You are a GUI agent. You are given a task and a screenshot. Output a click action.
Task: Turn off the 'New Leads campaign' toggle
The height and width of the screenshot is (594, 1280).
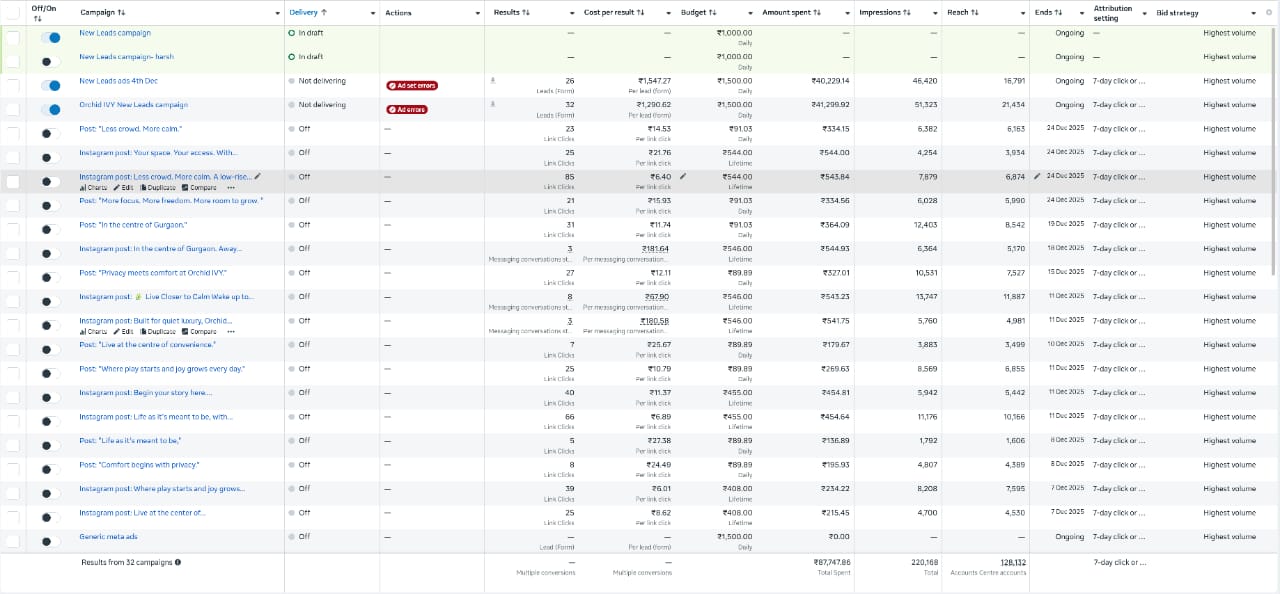click(x=50, y=37)
